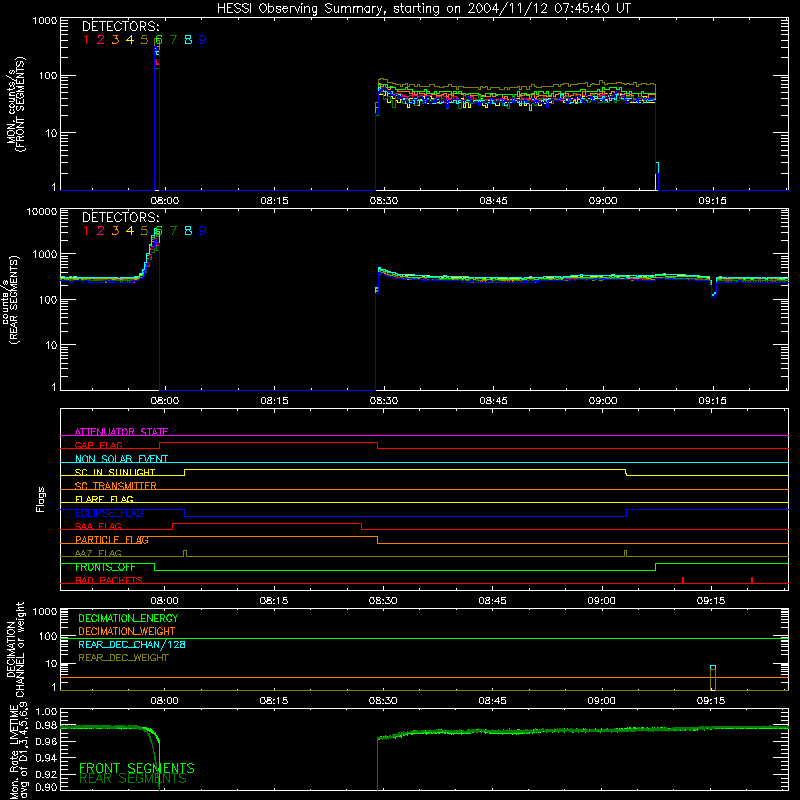Click REAR SEGMENTS legend in livetime panel
This screenshot has width=800, height=800.
[x=133, y=779]
